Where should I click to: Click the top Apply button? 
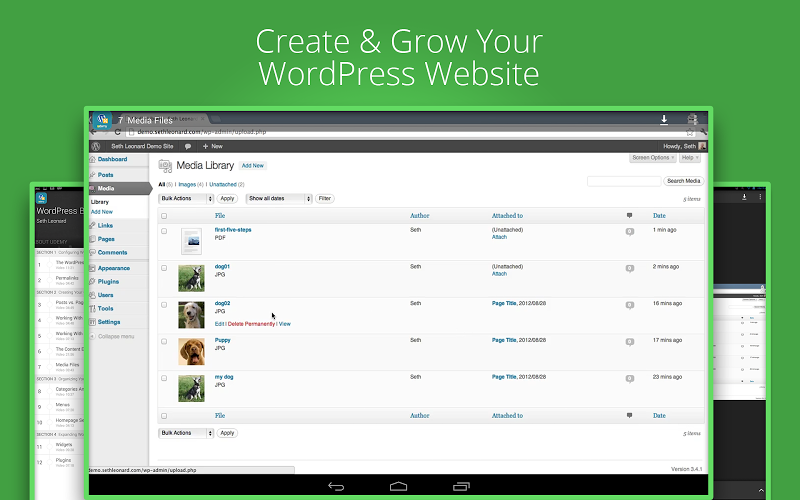click(227, 198)
